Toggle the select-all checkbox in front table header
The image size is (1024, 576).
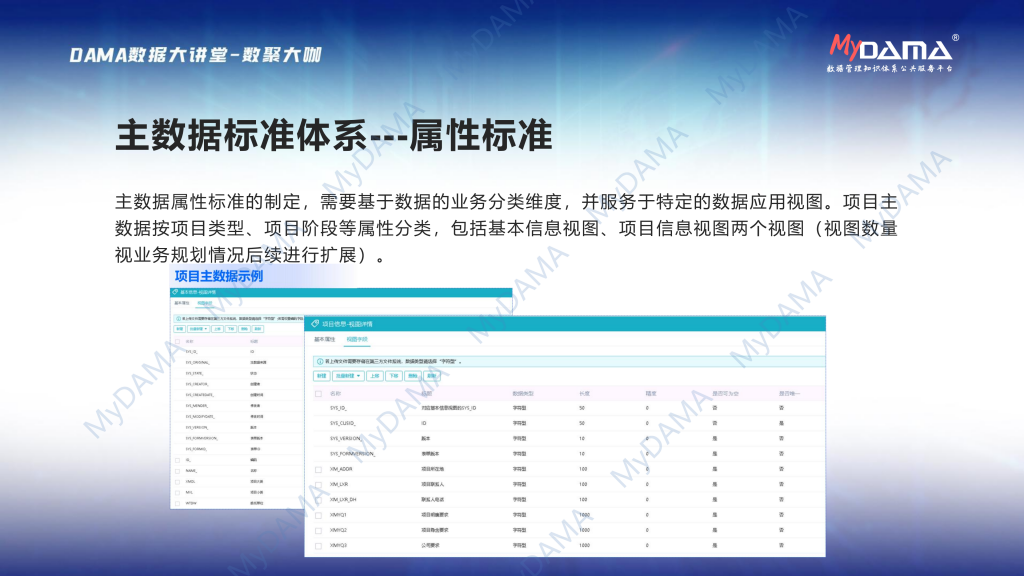[318, 393]
